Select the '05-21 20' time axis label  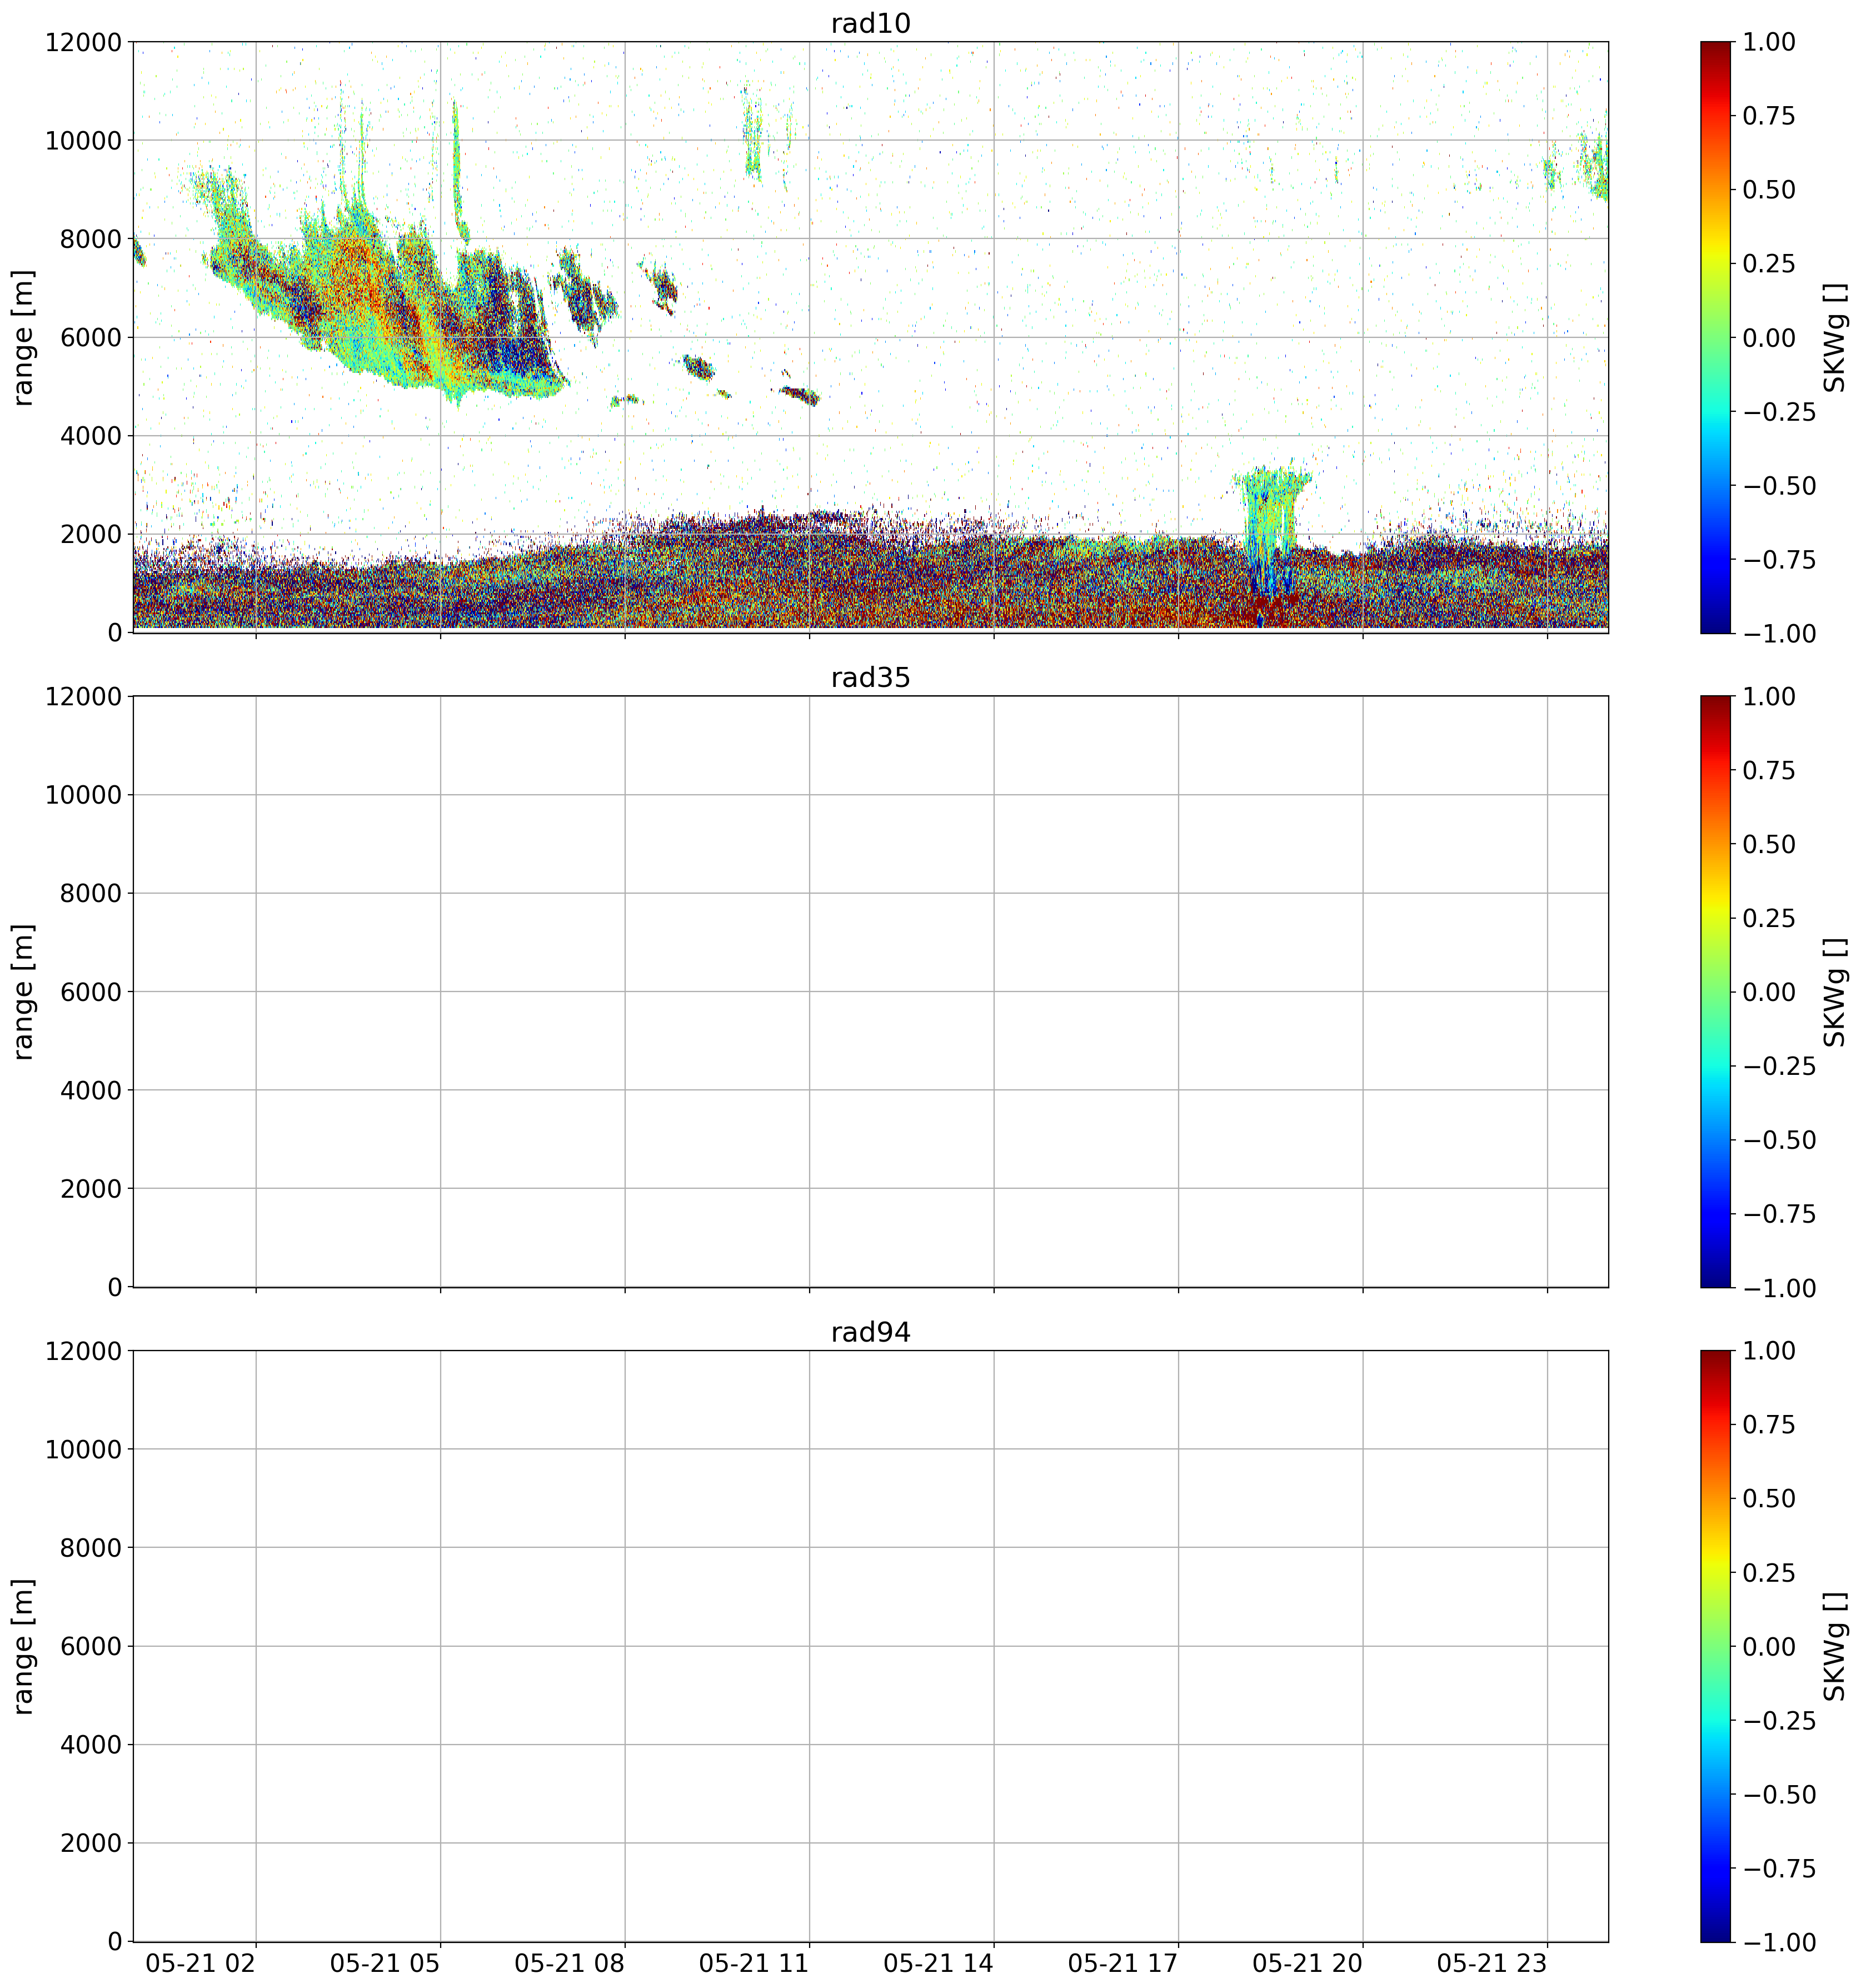(1307, 1963)
